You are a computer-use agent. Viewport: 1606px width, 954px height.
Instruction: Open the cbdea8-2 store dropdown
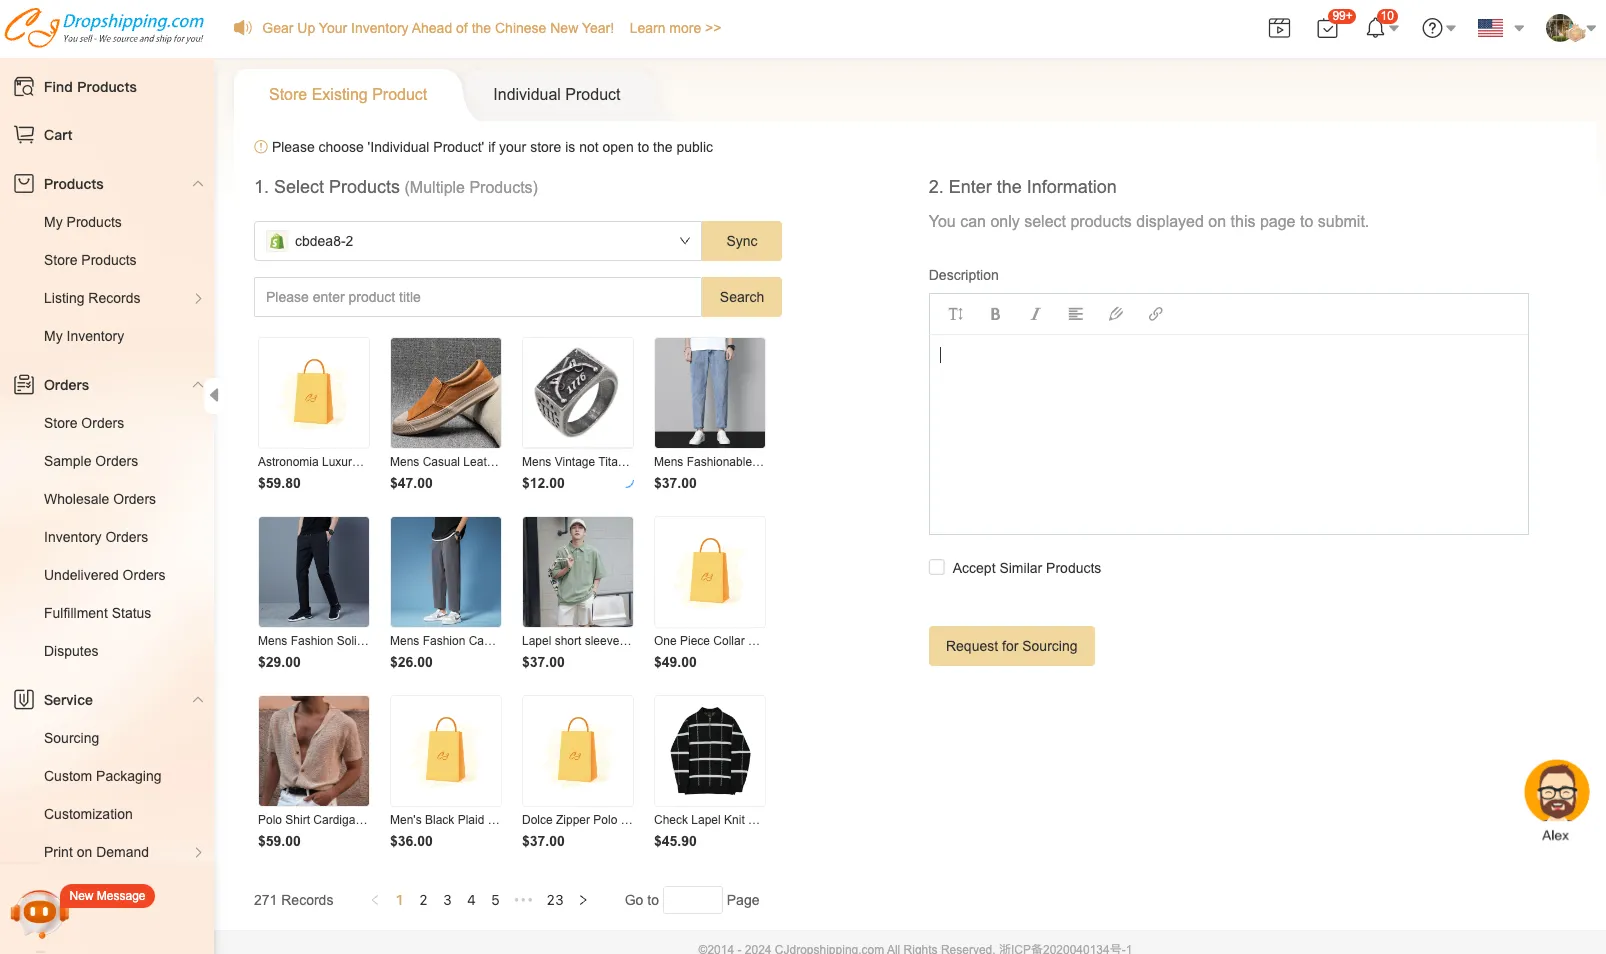477,241
